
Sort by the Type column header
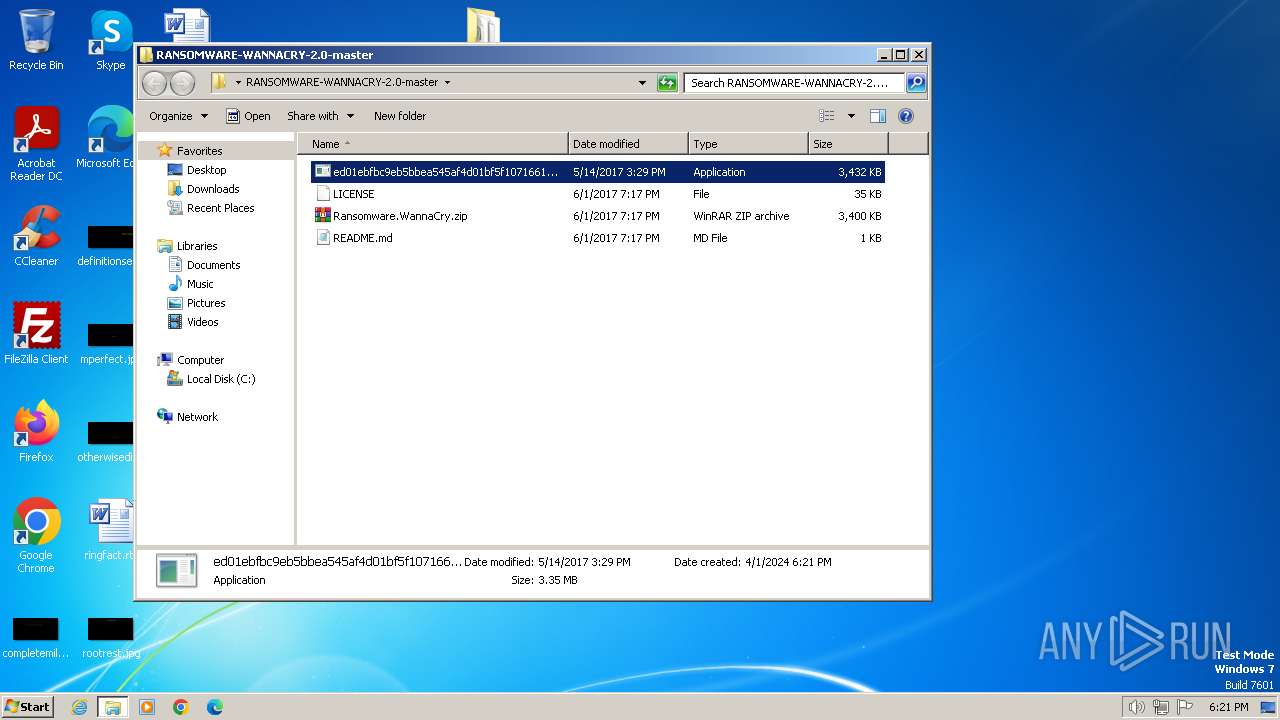(748, 144)
